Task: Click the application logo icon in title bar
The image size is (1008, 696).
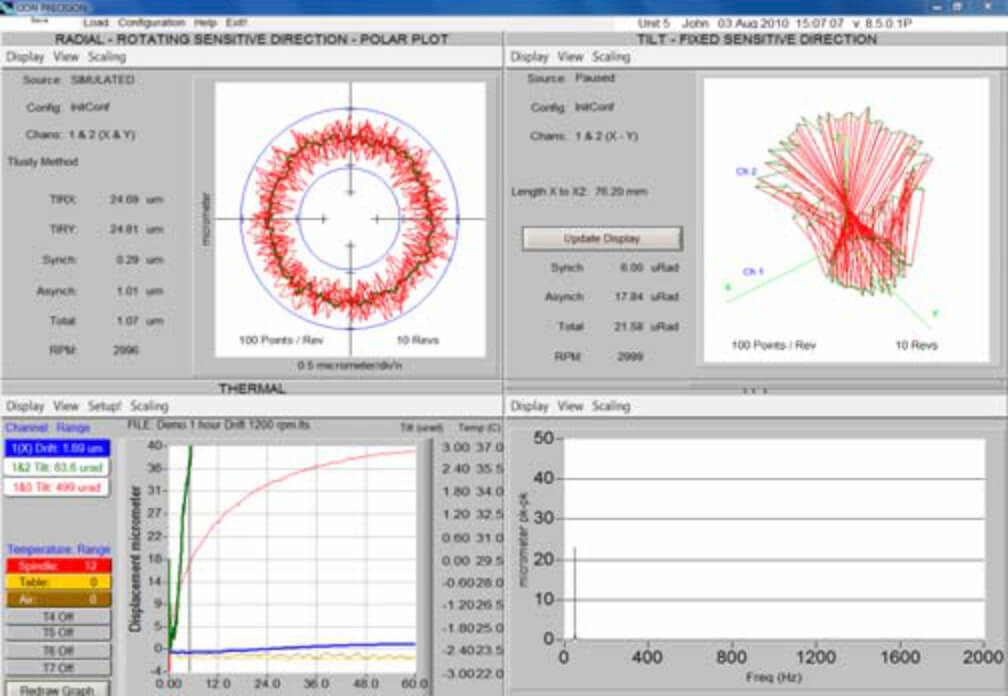Action: 8,7
